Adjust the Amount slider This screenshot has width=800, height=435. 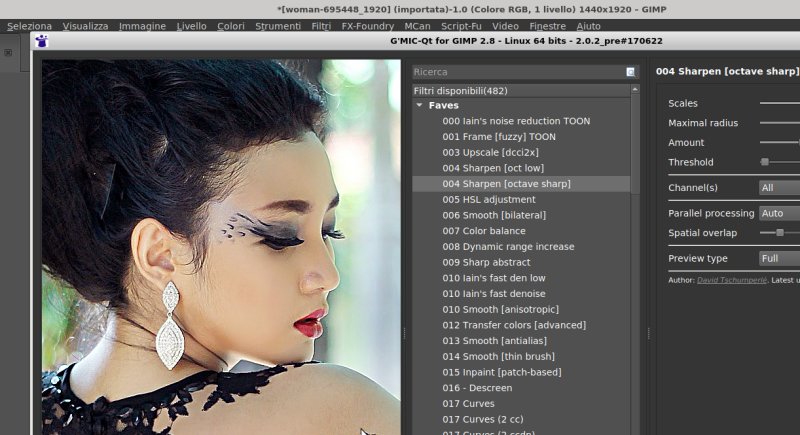(780, 143)
